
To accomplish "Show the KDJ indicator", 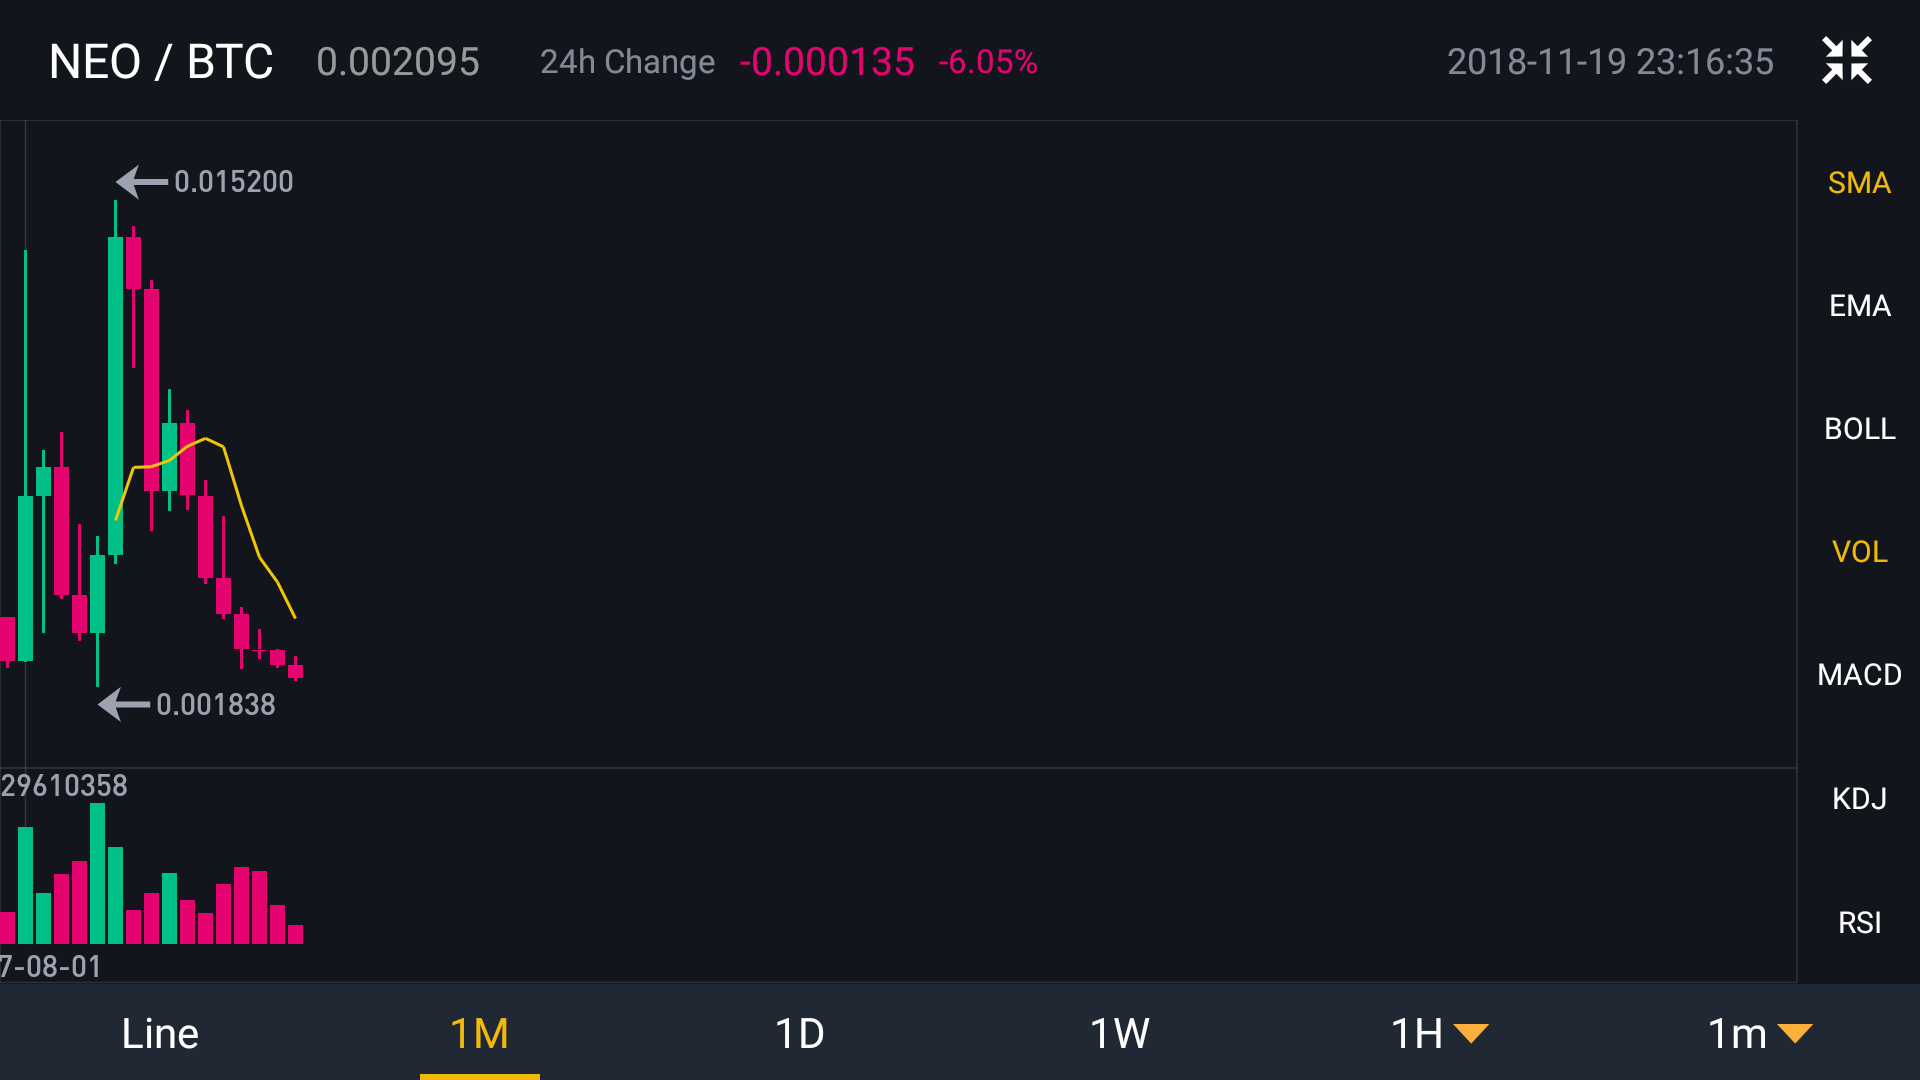I will click(1859, 799).
